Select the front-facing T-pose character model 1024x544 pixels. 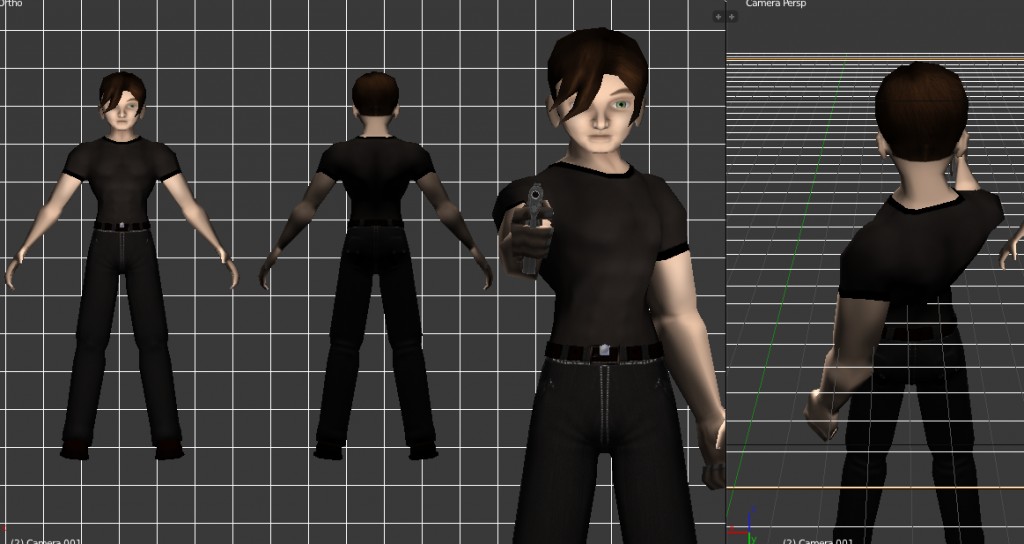121,266
